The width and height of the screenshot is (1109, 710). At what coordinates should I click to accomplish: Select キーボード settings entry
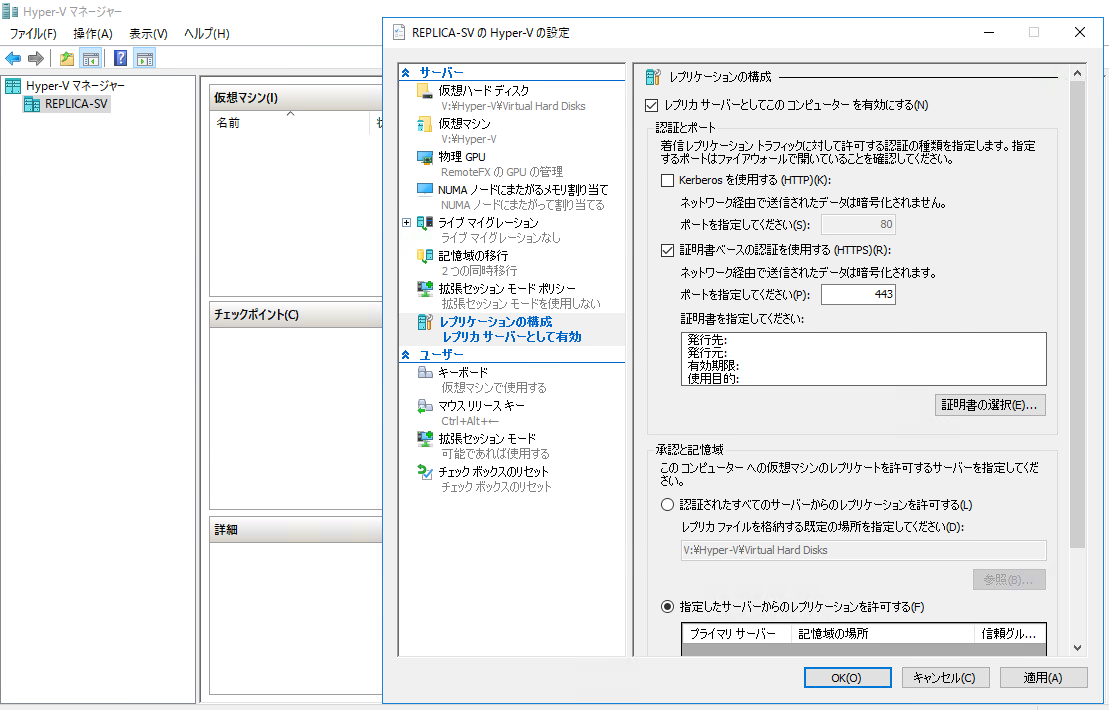click(x=512, y=380)
